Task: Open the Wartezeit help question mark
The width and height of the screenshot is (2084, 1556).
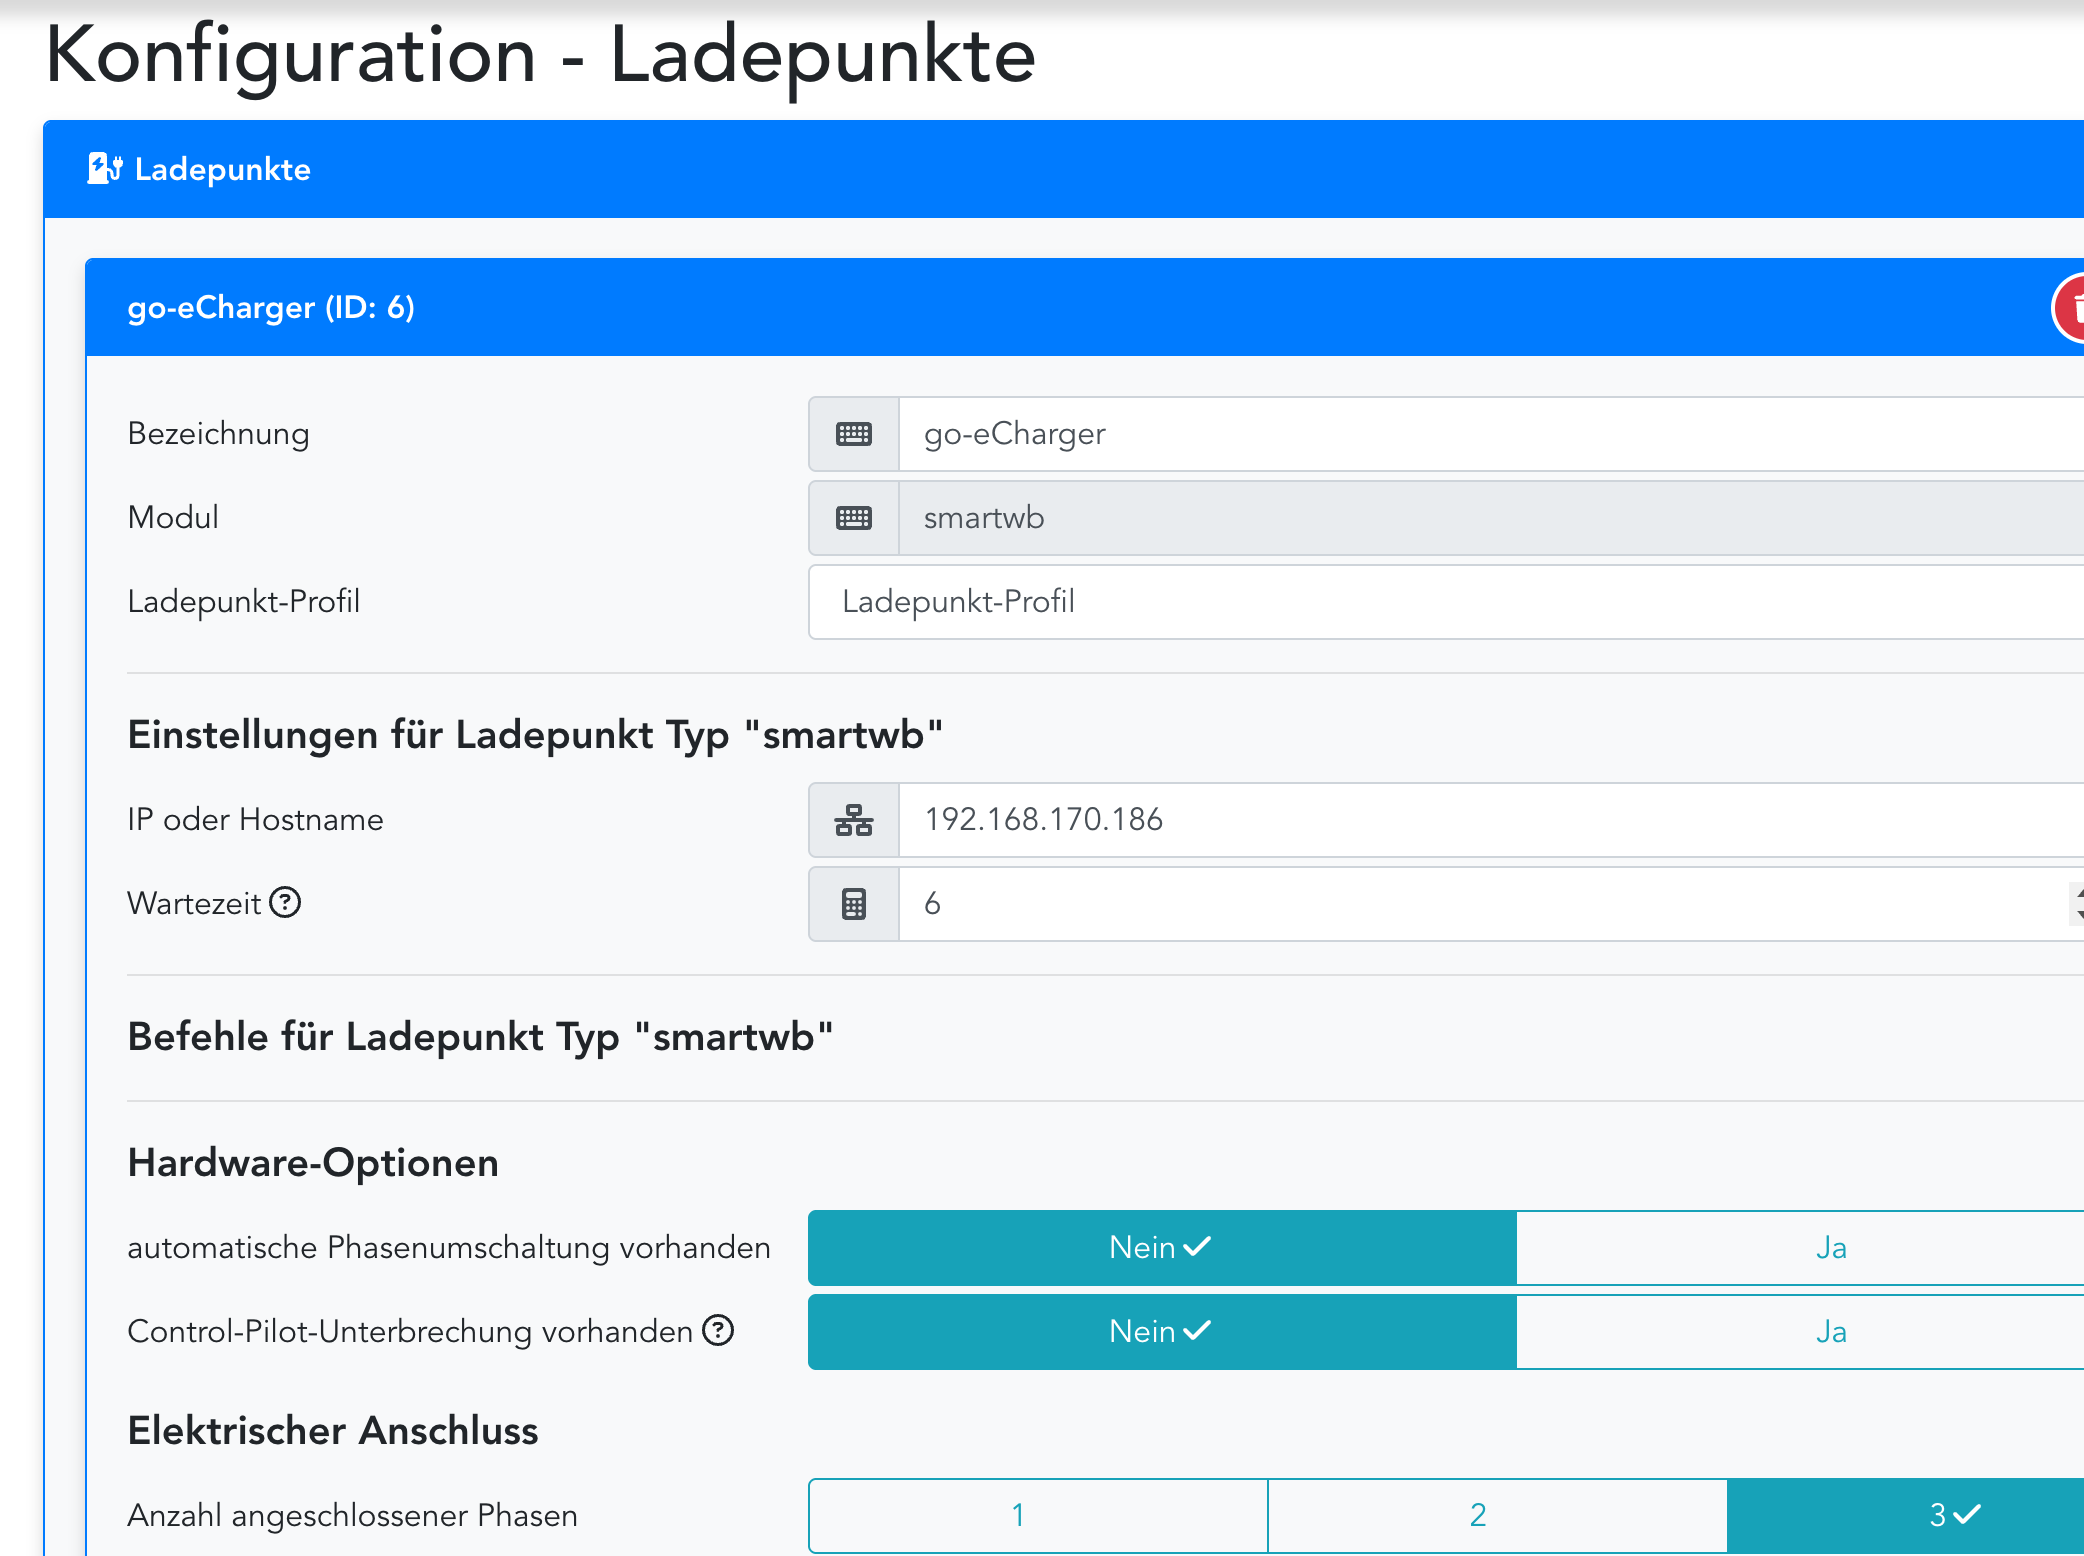Action: (286, 902)
